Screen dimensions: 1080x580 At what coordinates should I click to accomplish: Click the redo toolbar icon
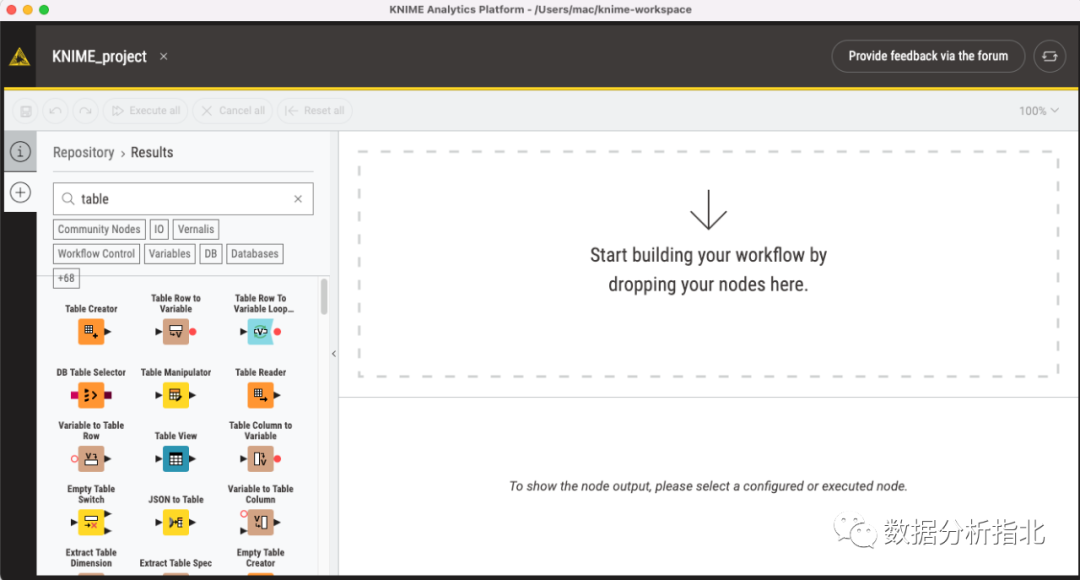(x=85, y=111)
